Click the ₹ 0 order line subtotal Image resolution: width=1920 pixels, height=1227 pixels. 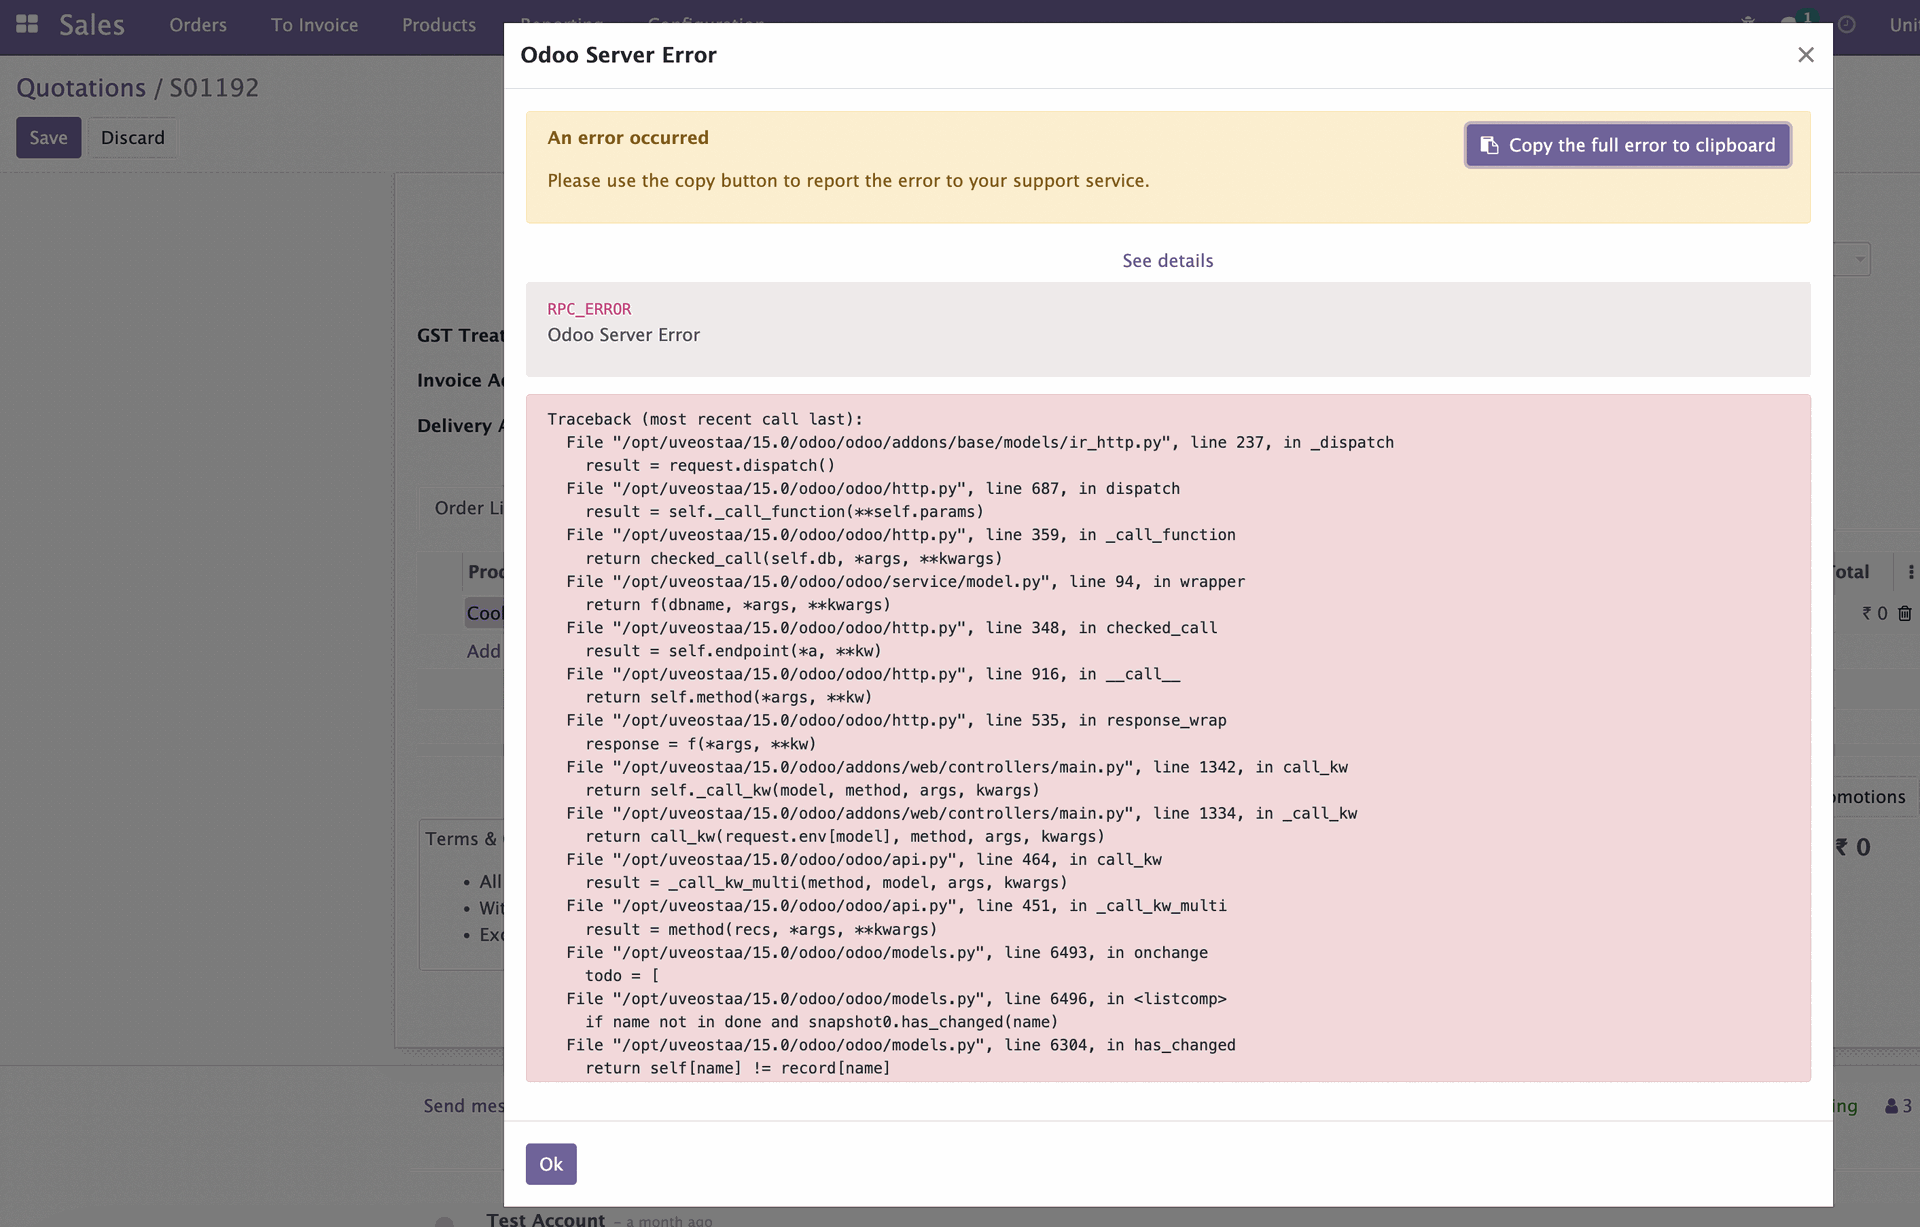point(1874,613)
